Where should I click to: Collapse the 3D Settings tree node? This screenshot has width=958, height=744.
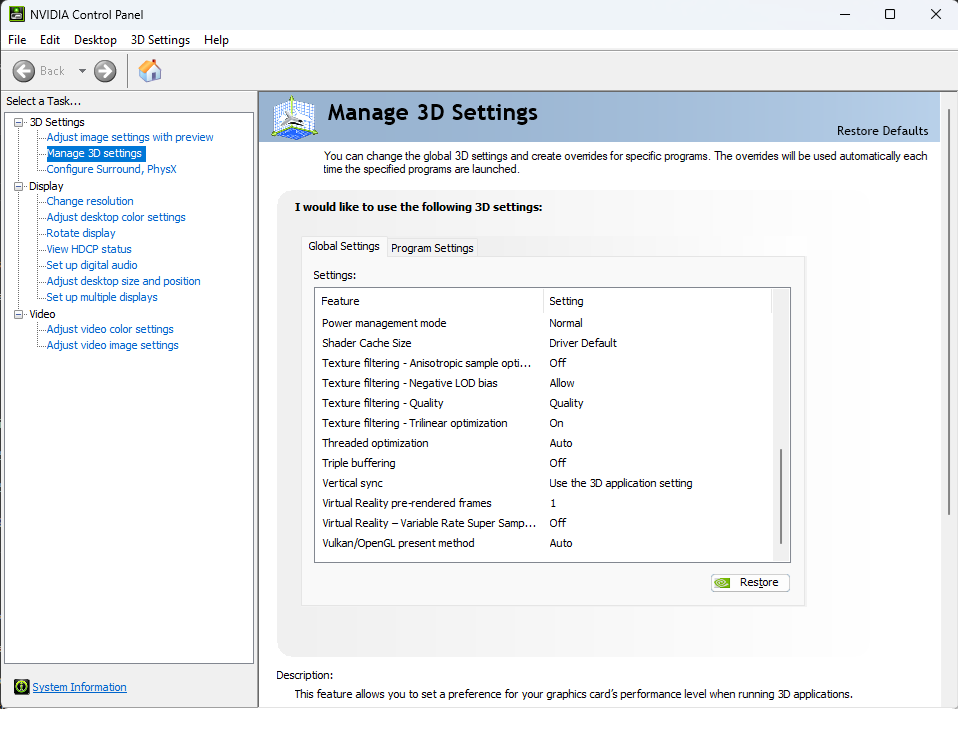[19, 122]
